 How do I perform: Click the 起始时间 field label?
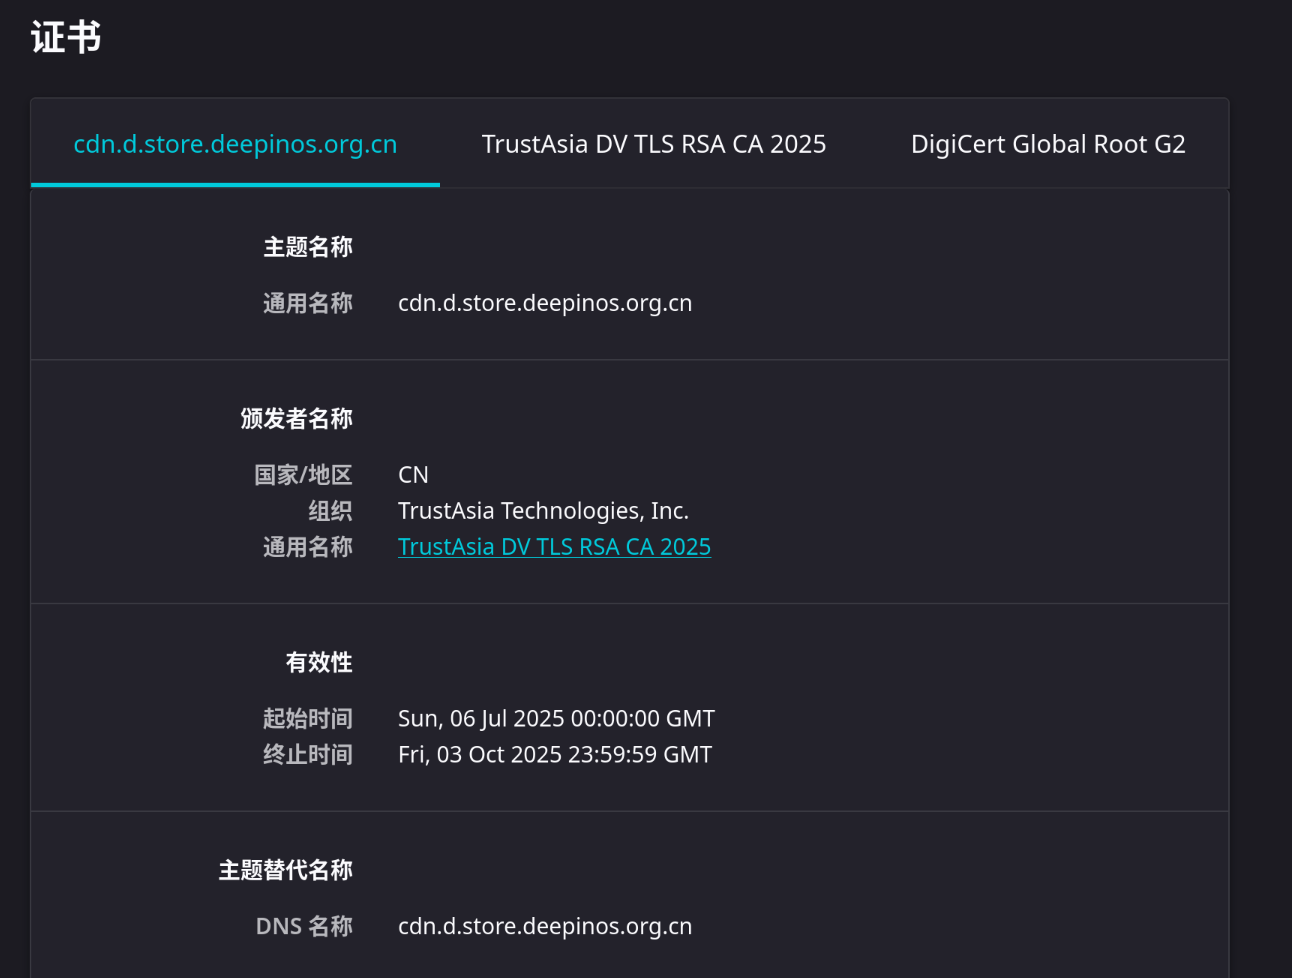click(307, 719)
